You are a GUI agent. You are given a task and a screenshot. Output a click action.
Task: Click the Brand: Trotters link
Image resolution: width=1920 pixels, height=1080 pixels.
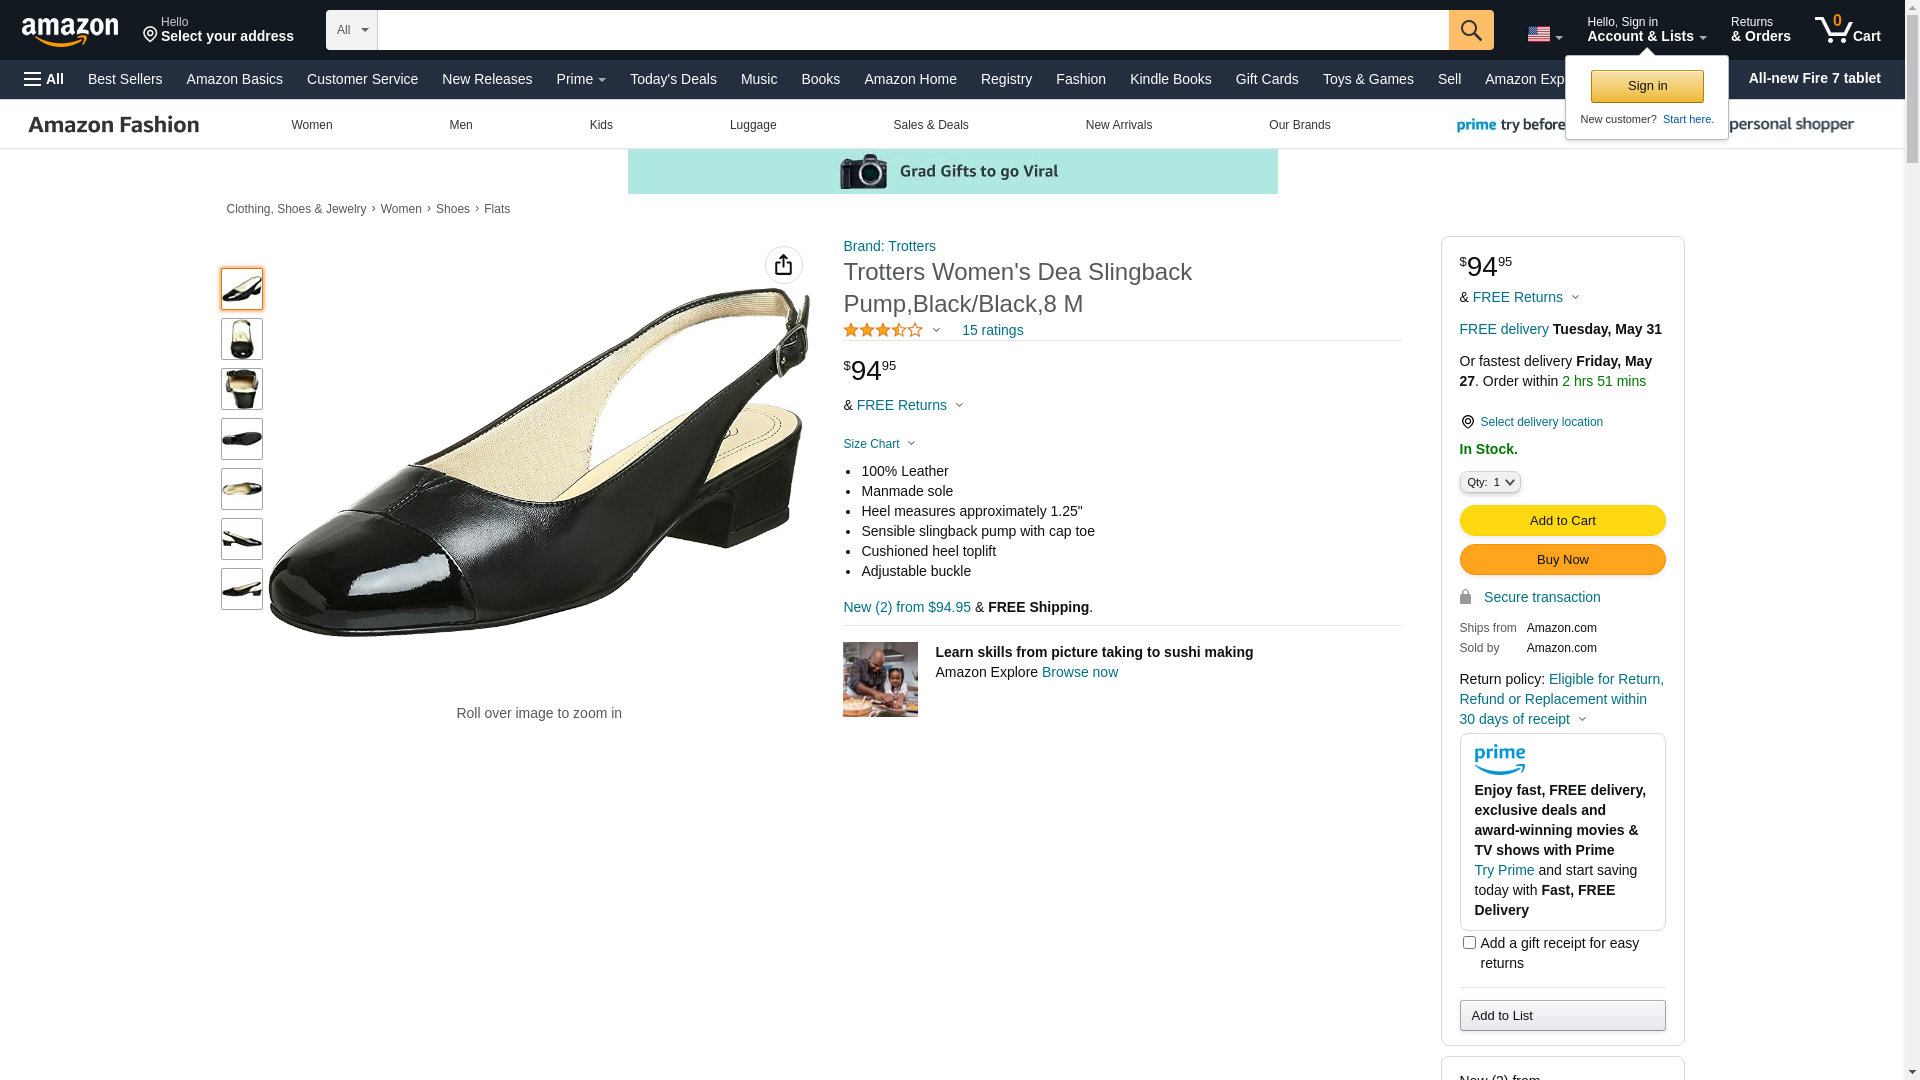889,246
